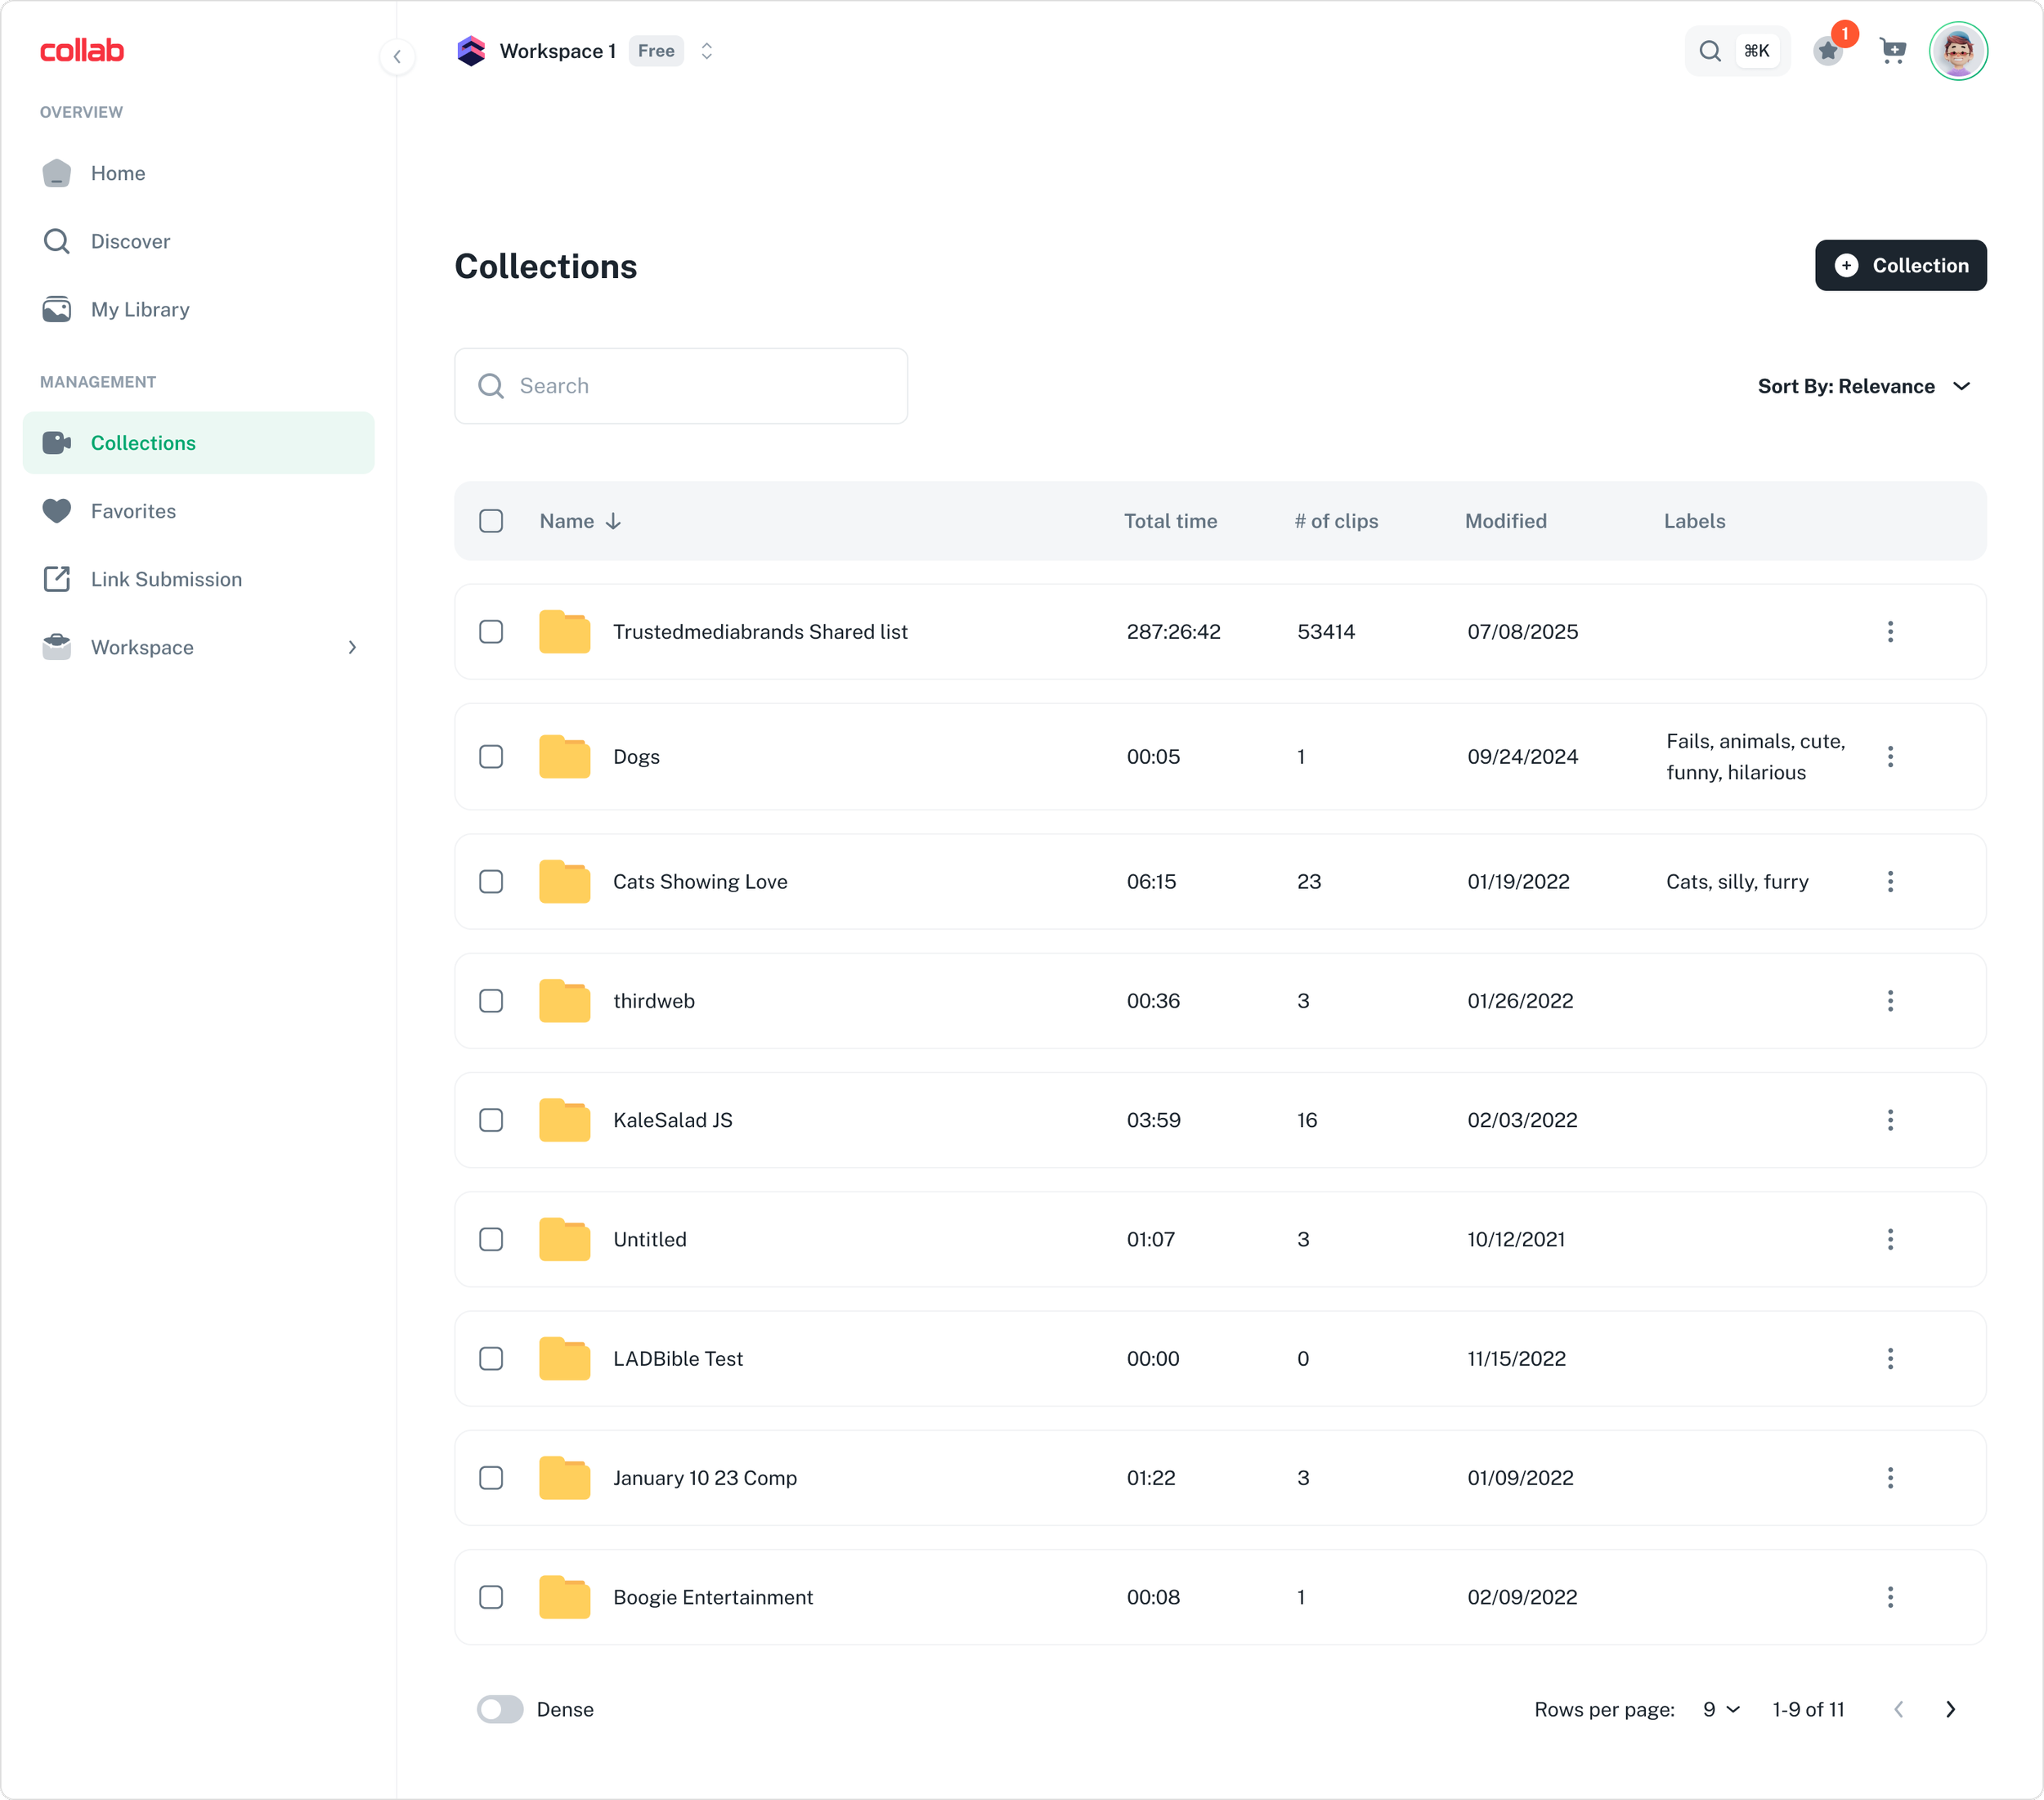
Task: Check the Trustedmediabrands Shared list checkbox
Action: point(491,632)
